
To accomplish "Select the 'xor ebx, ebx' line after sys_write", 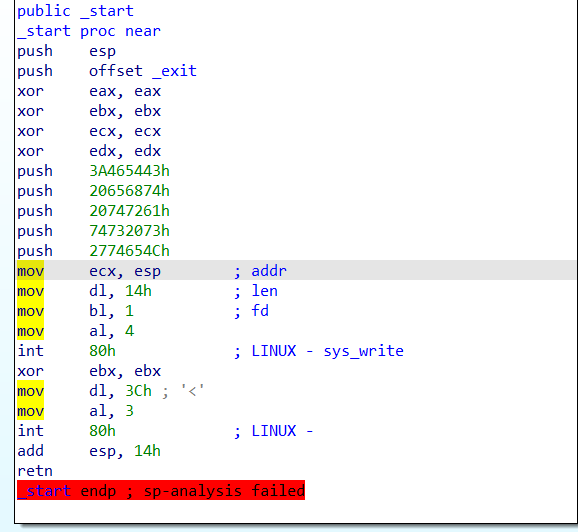I will pos(89,371).
